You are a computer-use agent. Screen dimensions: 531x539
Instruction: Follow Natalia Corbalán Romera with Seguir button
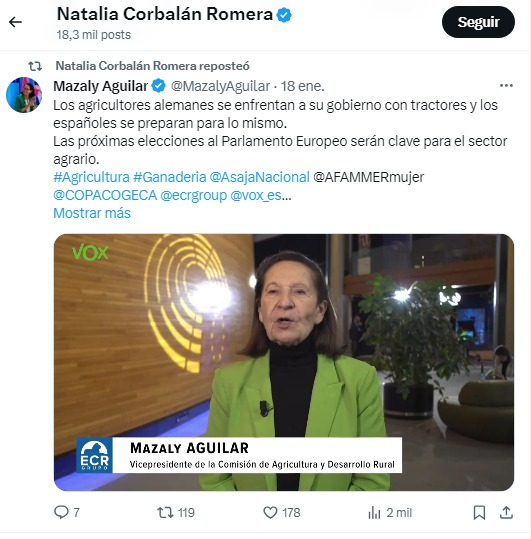pyautogui.click(x=478, y=22)
